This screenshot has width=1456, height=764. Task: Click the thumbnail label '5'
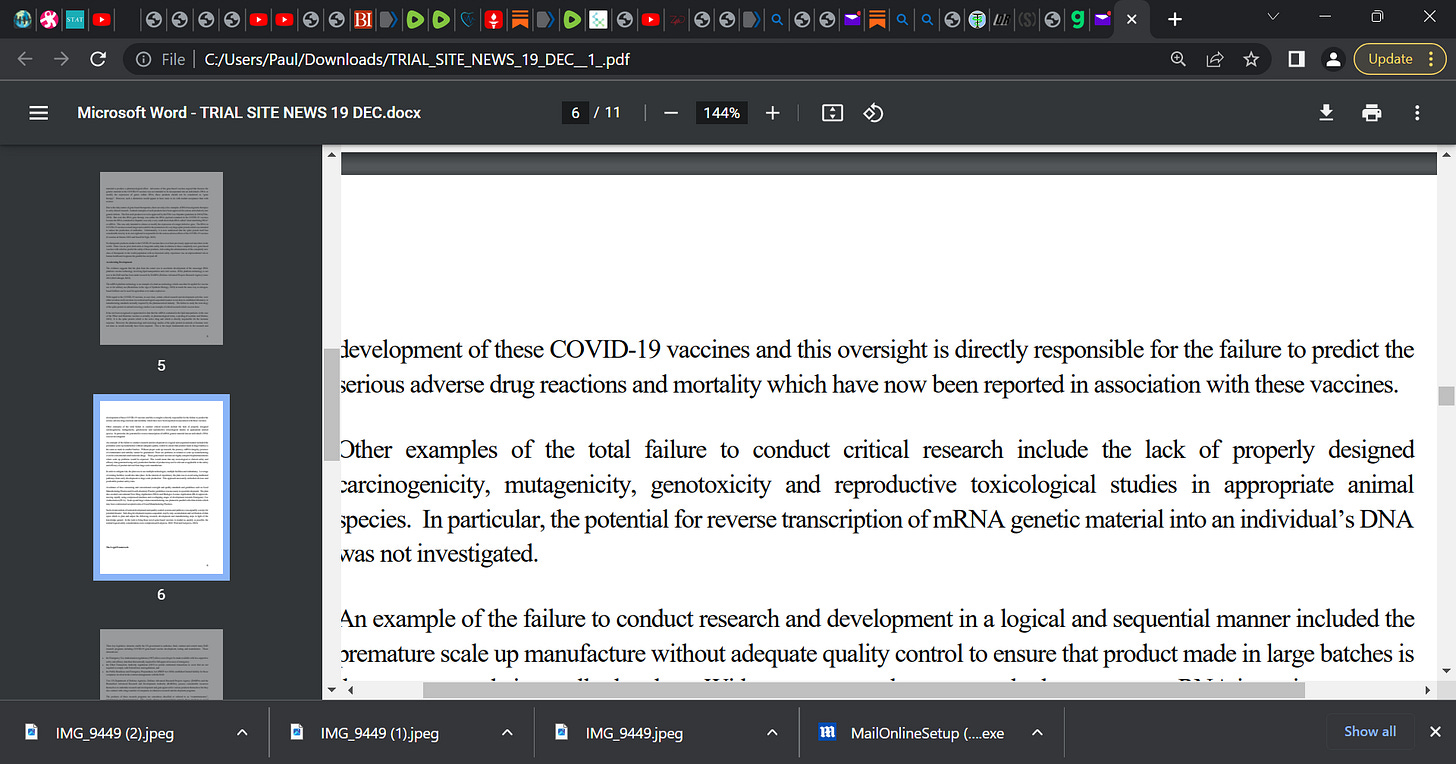162,365
